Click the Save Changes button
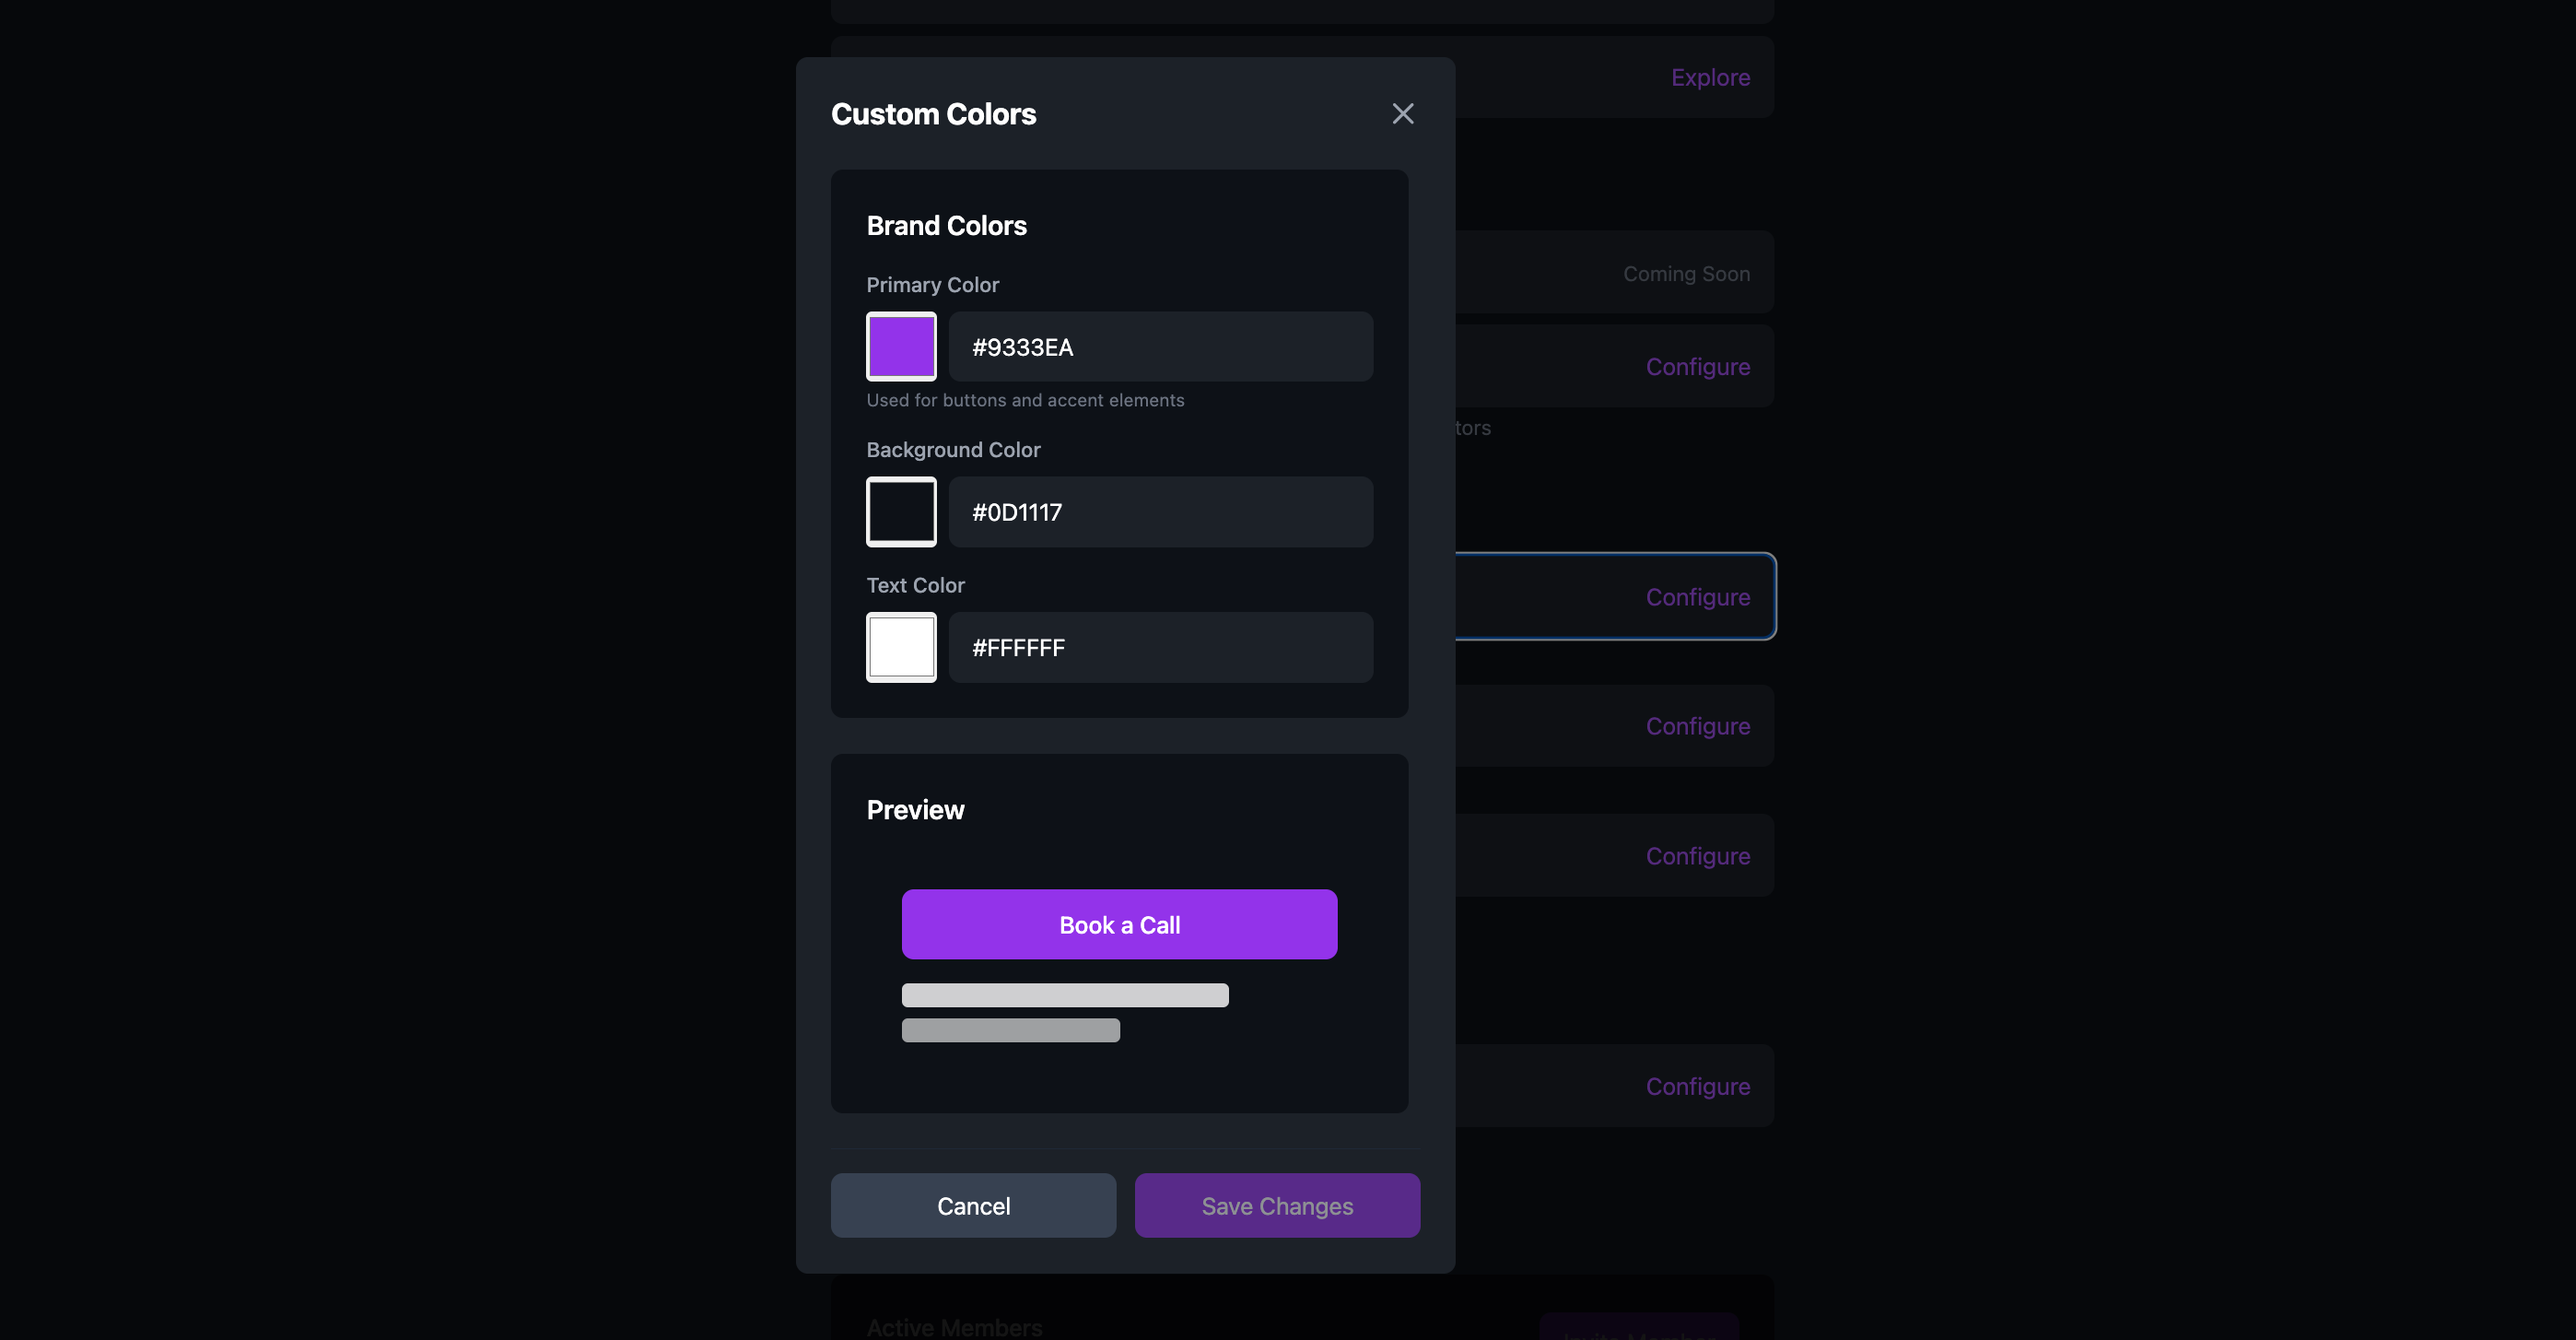The height and width of the screenshot is (1340, 2576). (1276, 1205)
